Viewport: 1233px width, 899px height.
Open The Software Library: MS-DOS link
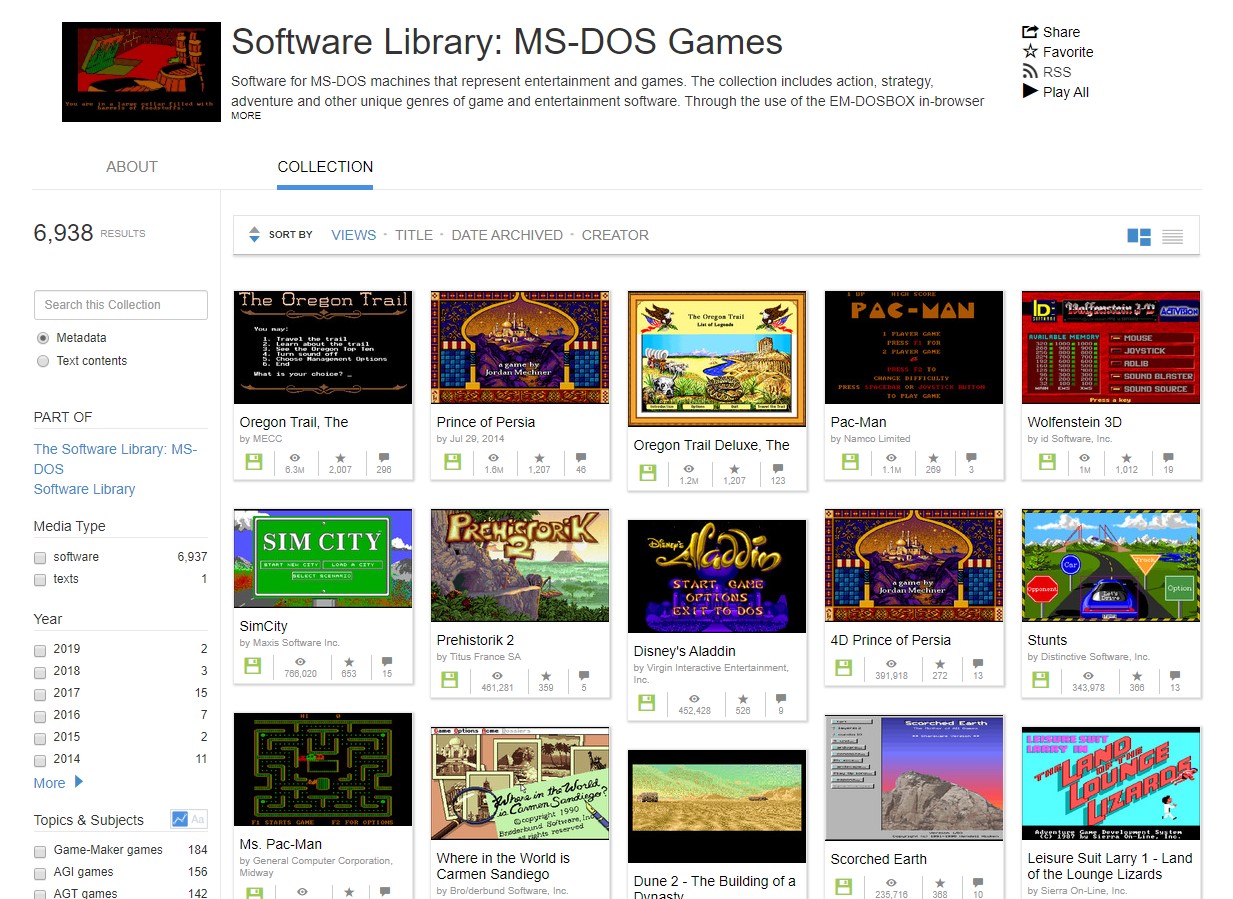point(115,459)
